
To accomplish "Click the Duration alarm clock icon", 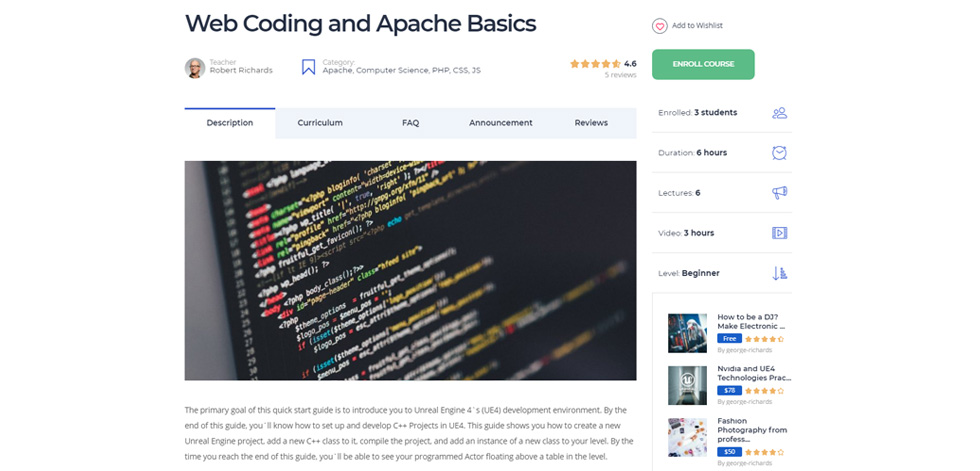I will click(779, 152).
